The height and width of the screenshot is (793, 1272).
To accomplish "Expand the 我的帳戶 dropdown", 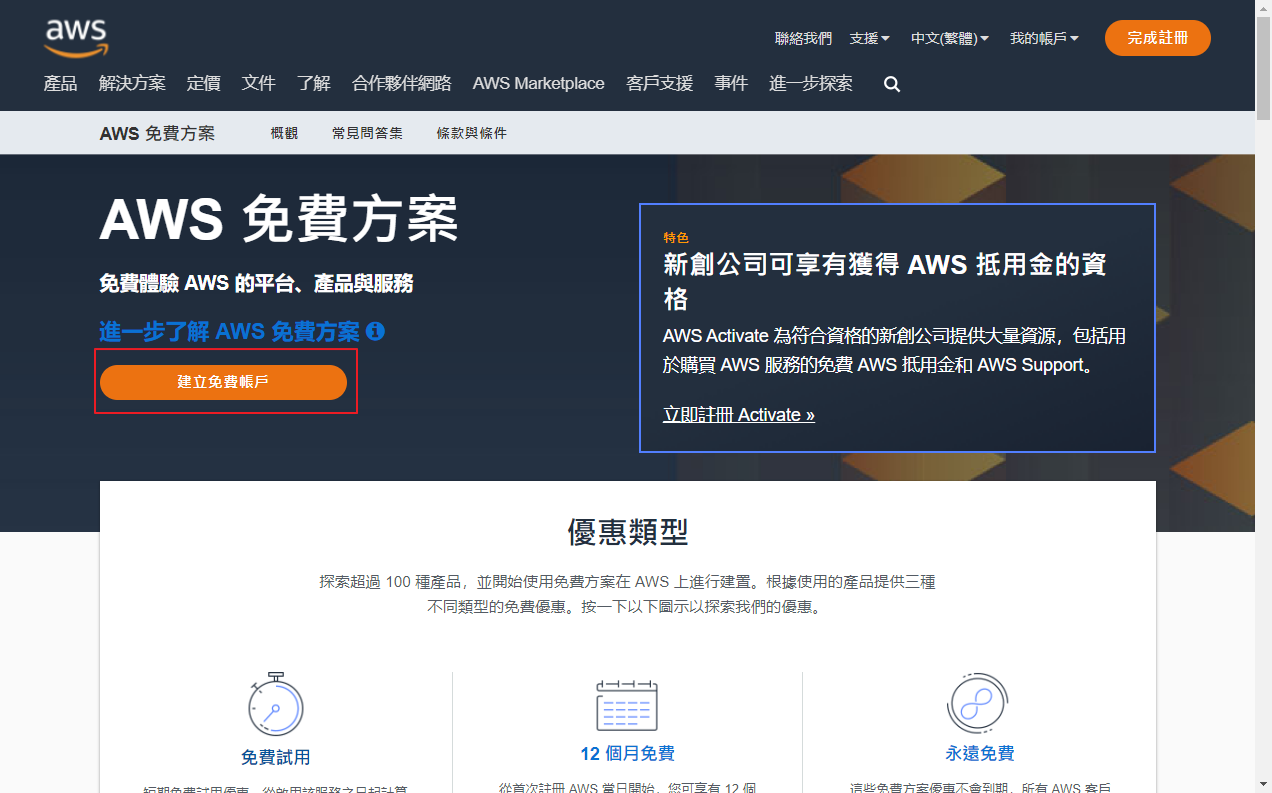I will click(1044, 38).
